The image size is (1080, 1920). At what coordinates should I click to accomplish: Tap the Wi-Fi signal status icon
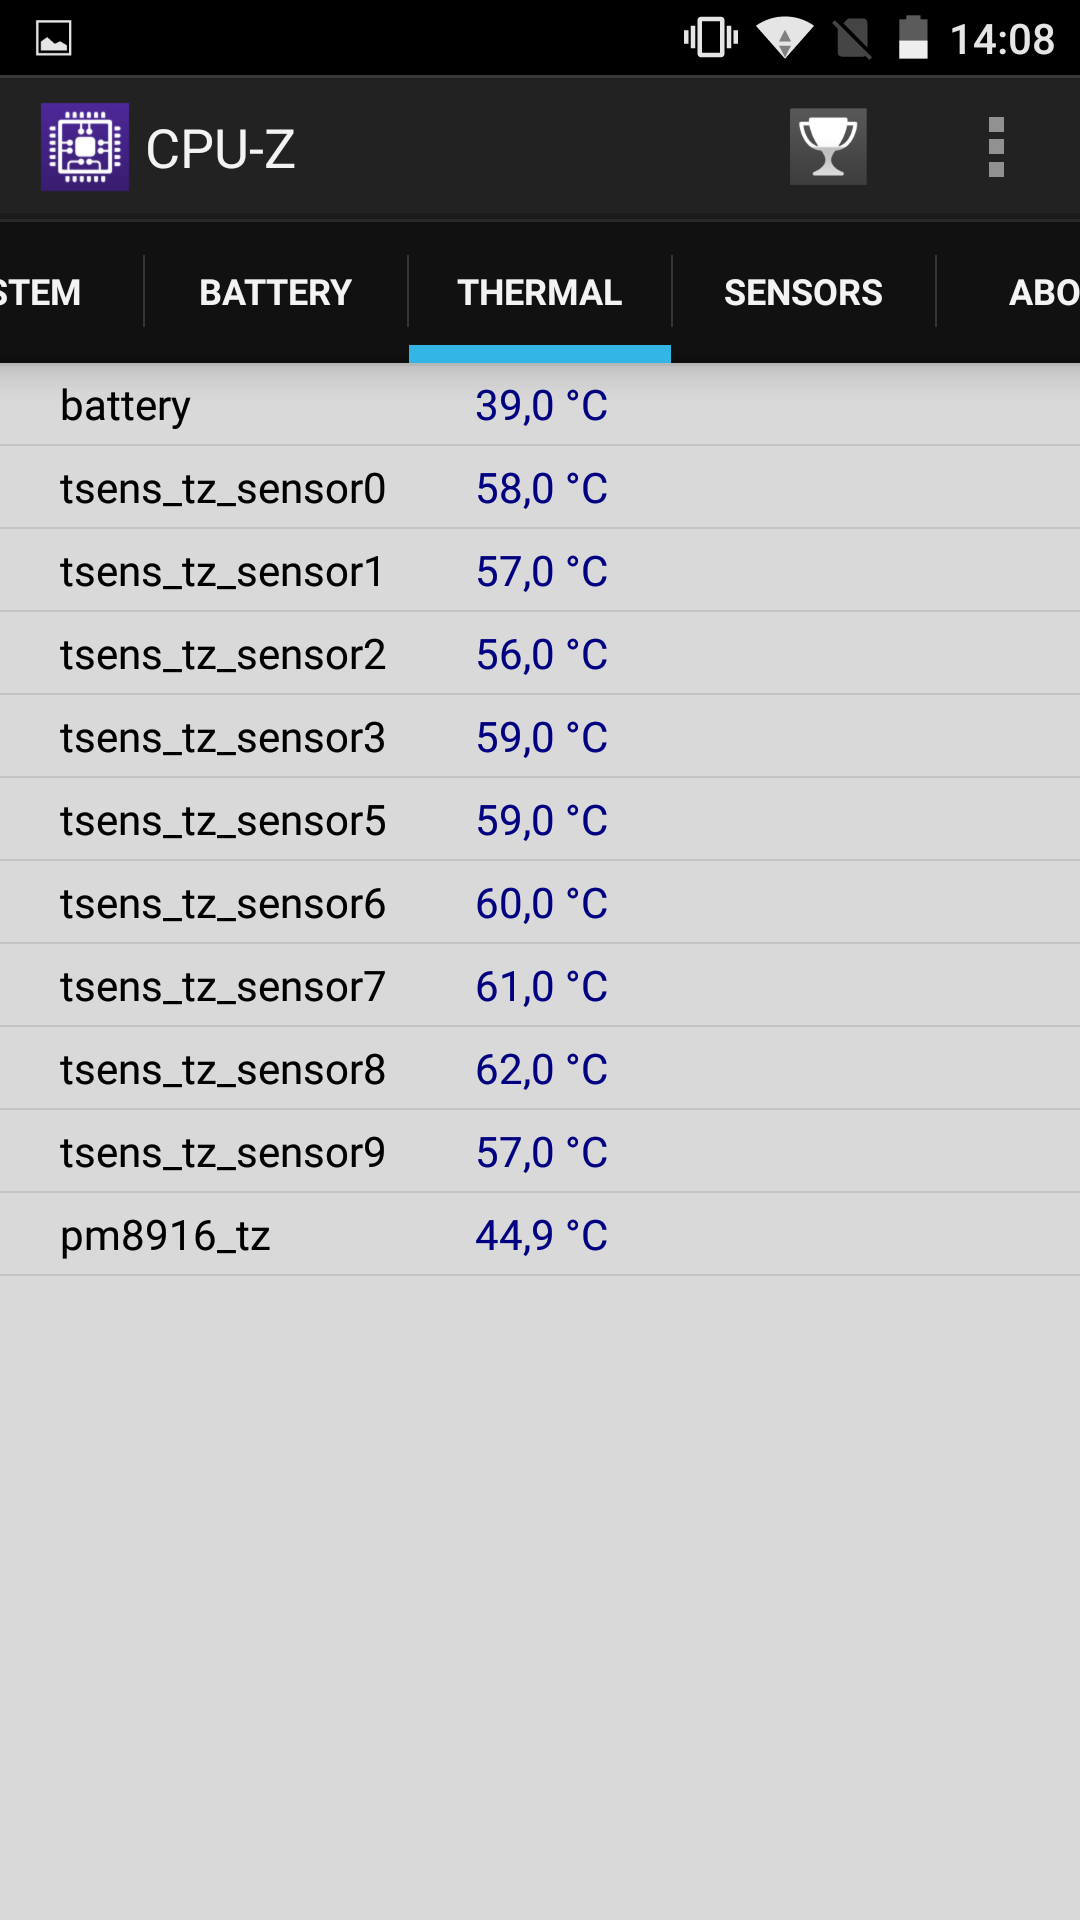[785, 38]
